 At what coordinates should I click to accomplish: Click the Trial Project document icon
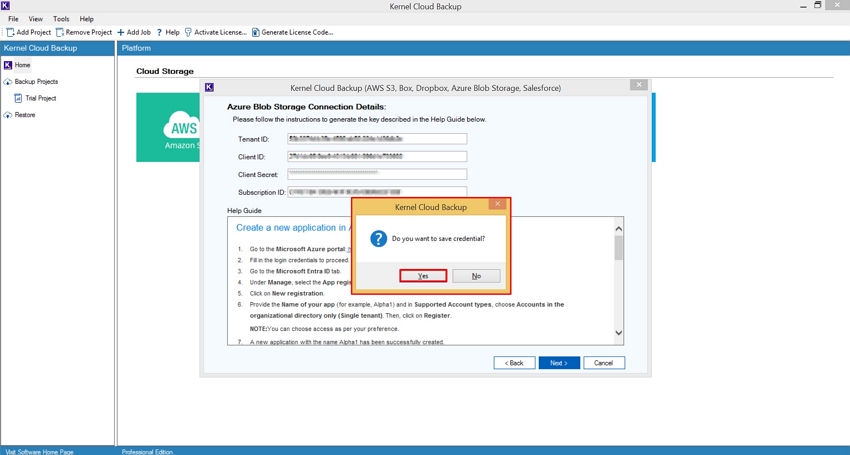[18, 98]
